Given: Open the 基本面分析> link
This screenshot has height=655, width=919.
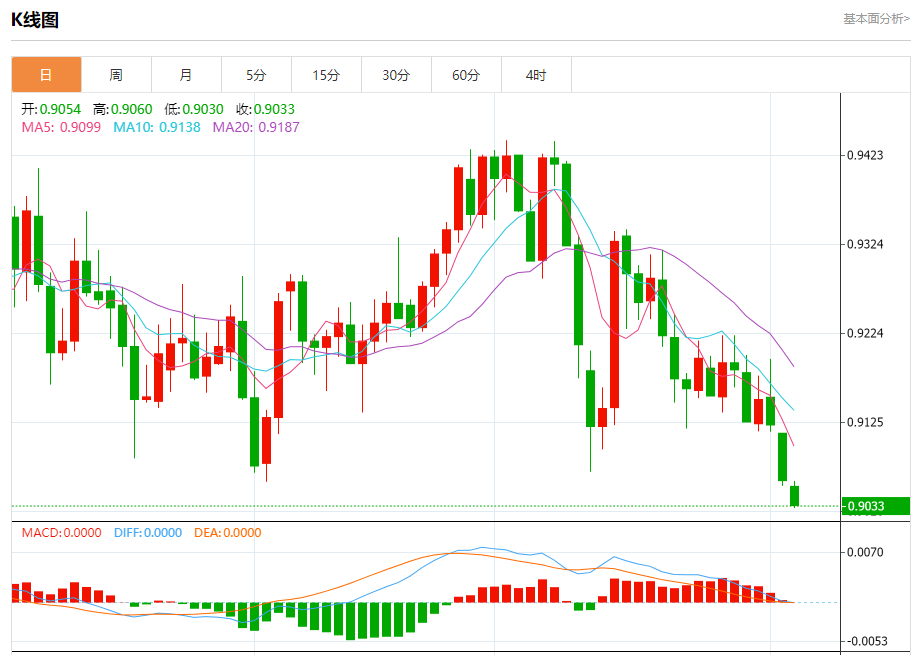Looking at the screenshot, I should tap(876, 19).
